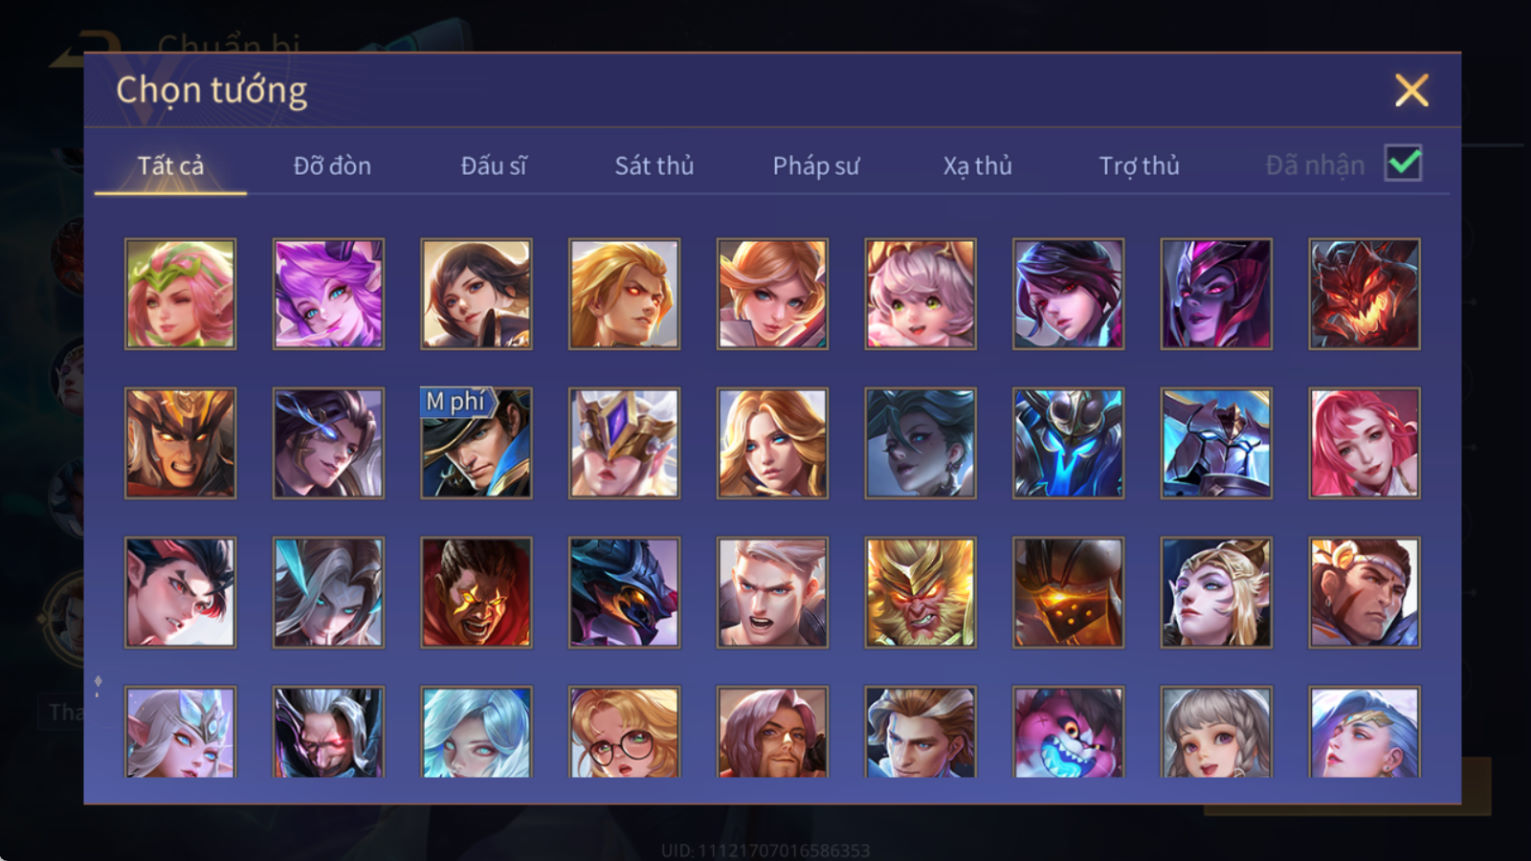The height and width of the screenshot is (861, 1531).
Task: Pick the red lava demon hero portrait
Action: tap(1364, 294)
